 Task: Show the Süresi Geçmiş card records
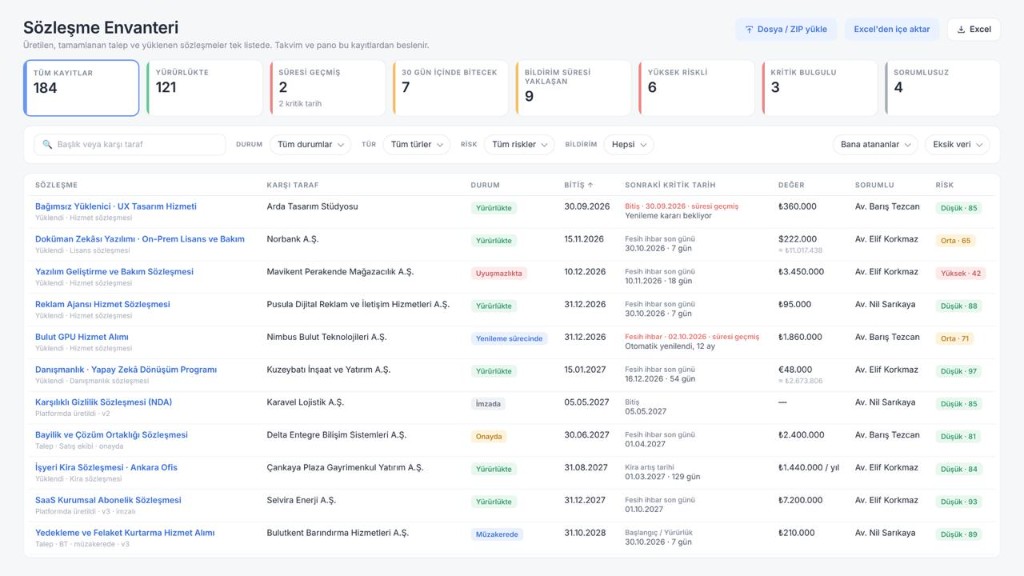pos(327,88)
